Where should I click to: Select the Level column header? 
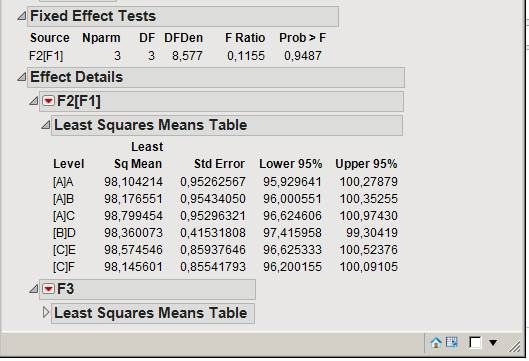68,164
